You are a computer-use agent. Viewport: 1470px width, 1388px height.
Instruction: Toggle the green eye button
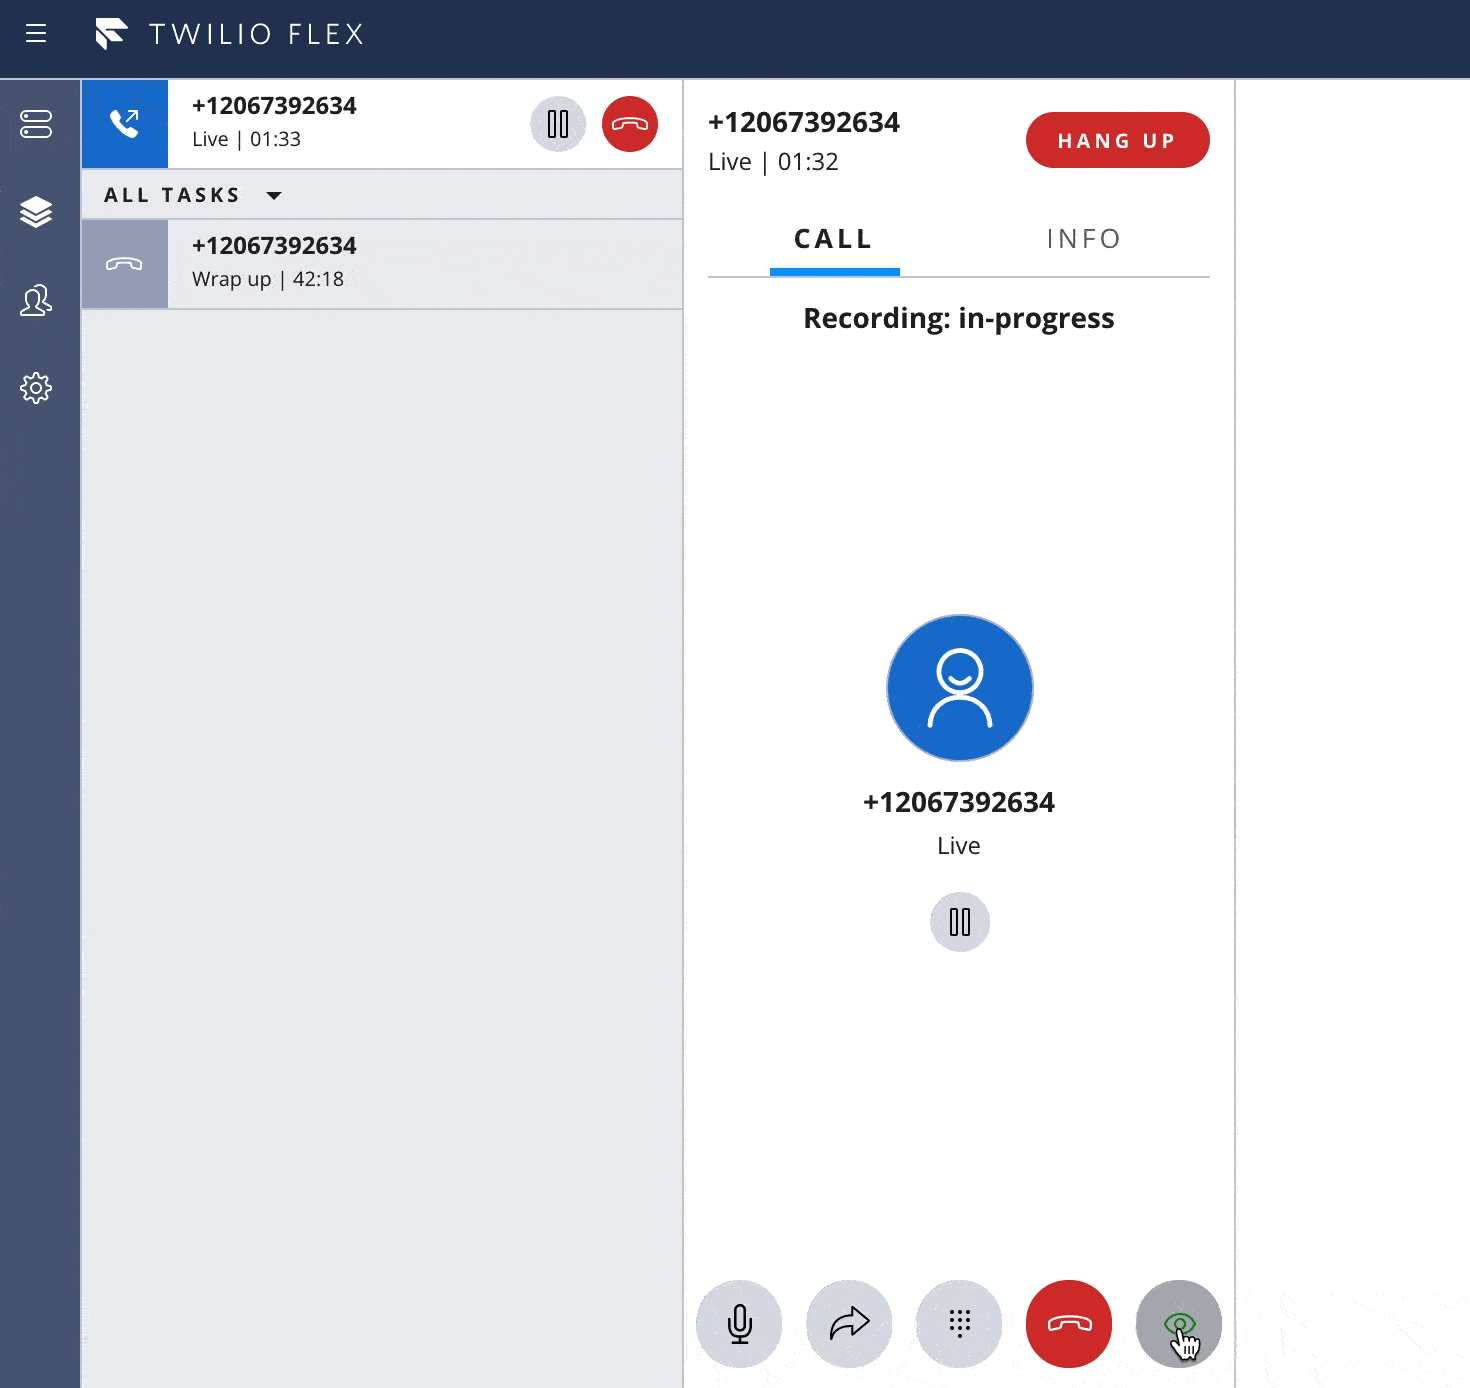click(x=1179, y=1324)
